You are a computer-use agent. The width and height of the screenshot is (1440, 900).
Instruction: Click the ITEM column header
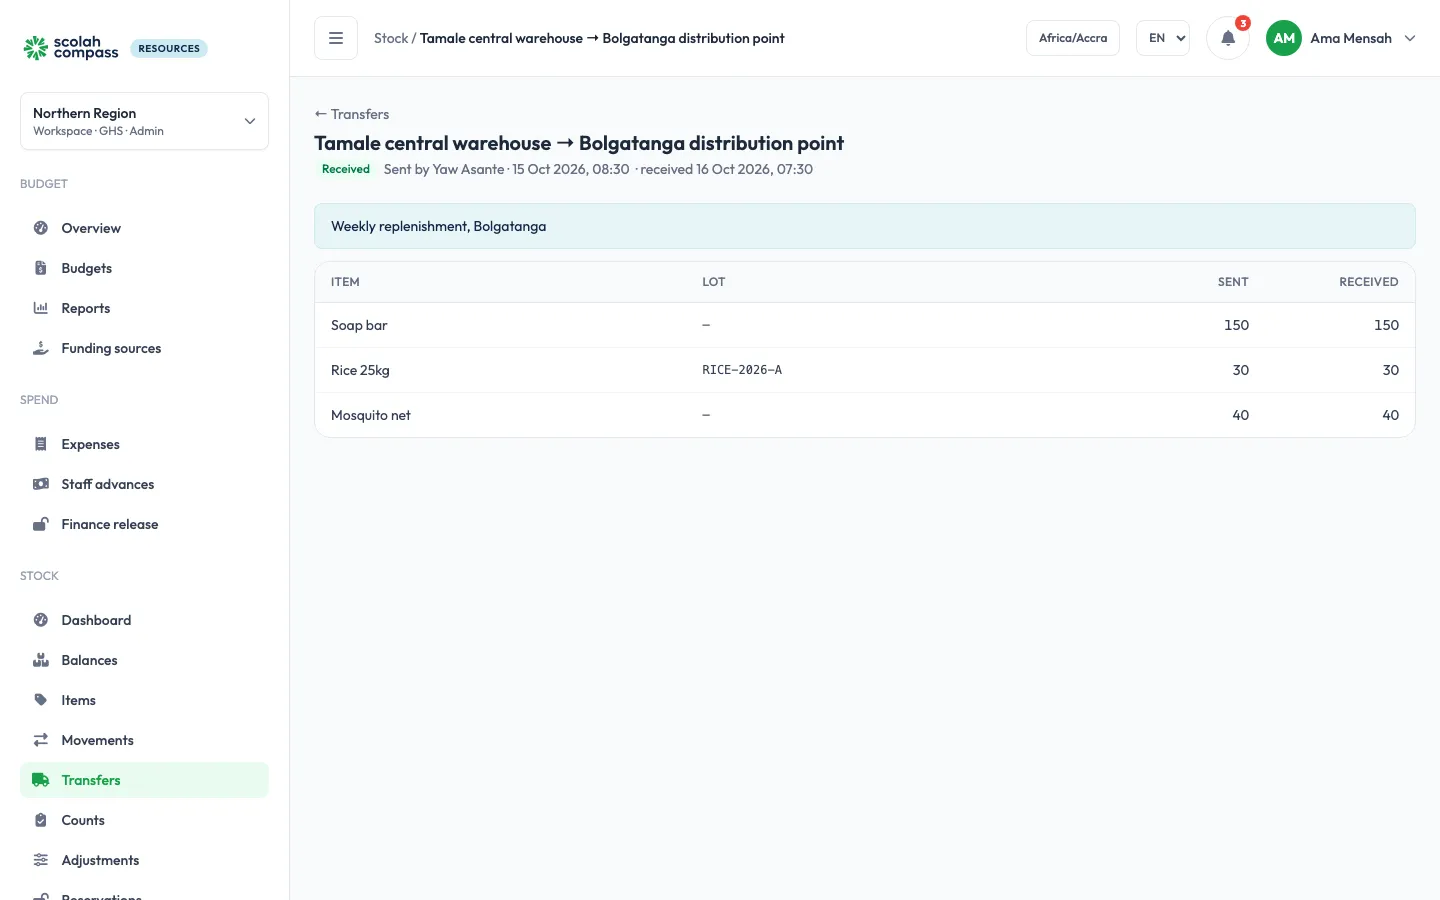click(x=345, y=282)
